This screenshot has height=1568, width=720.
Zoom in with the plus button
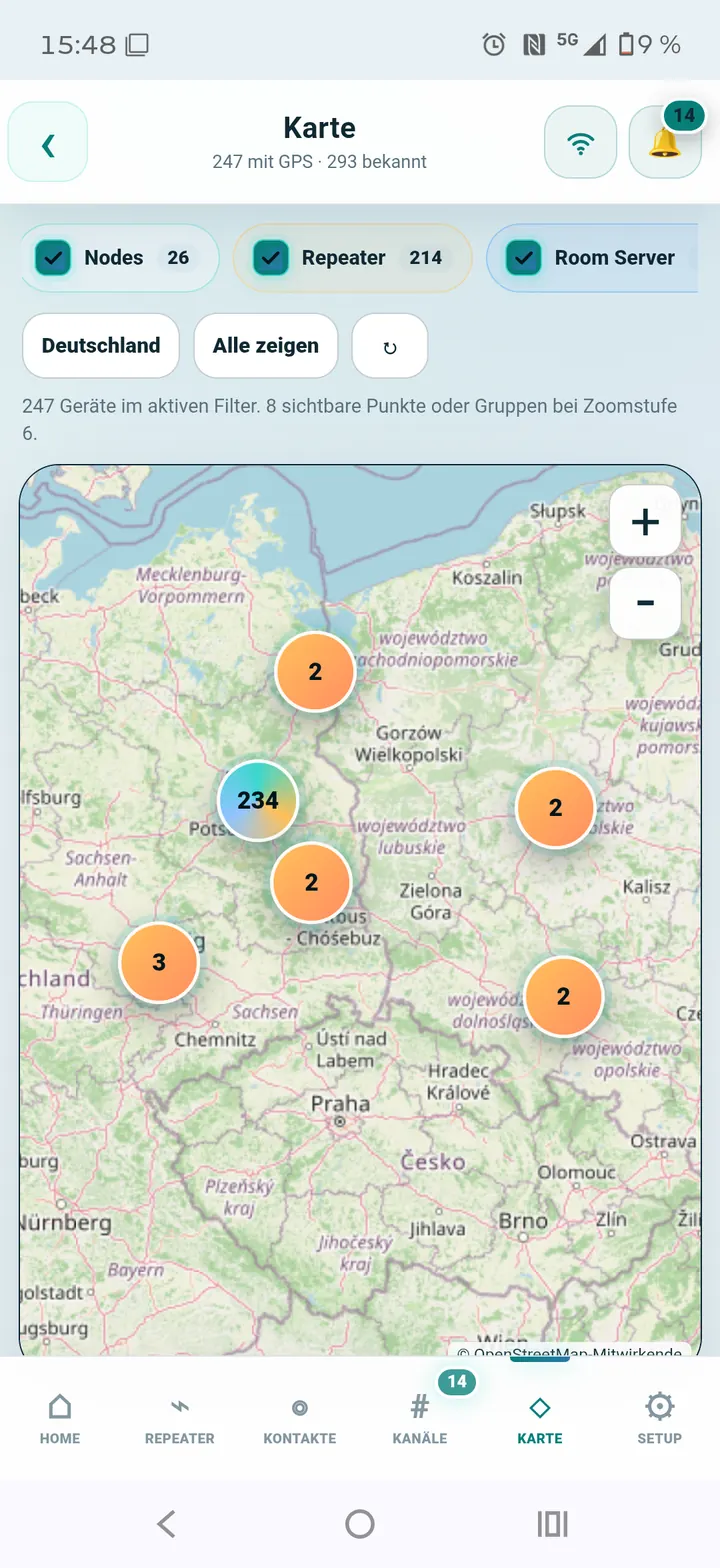tap(645, 521)
